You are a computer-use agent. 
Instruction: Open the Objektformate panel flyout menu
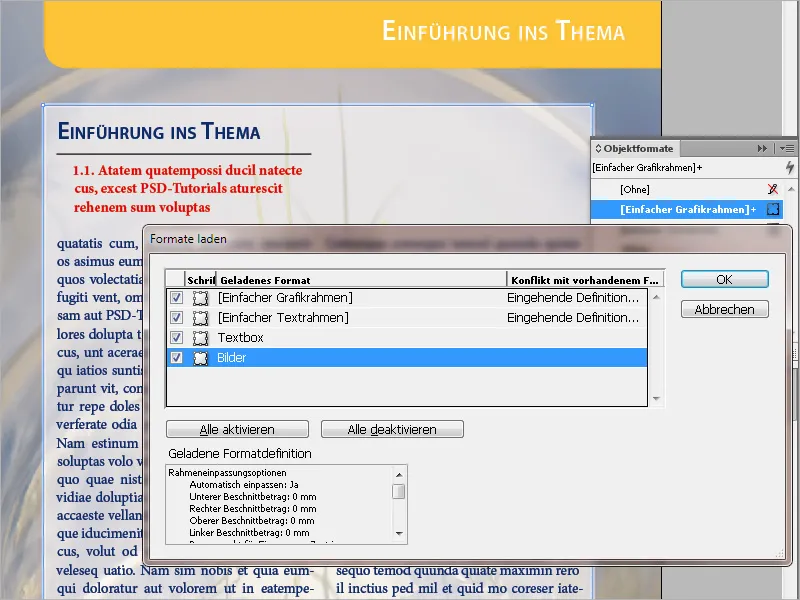[786, 148]
